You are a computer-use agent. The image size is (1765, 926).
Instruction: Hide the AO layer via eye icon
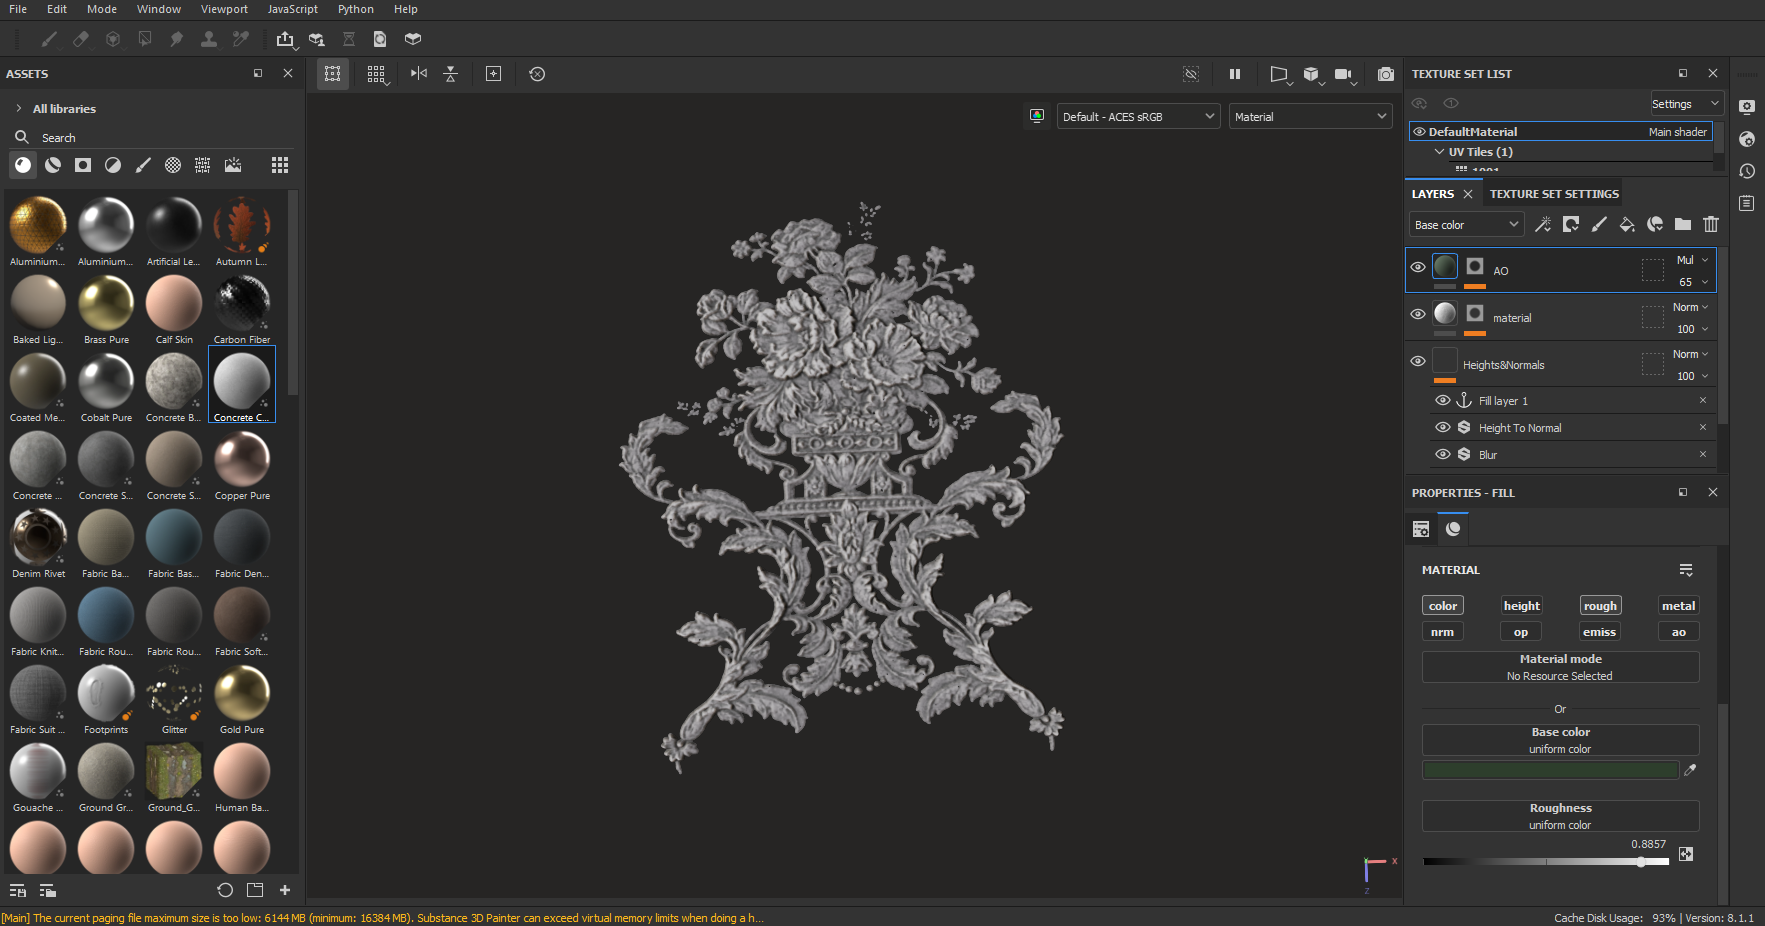pyautogui.click(x=1418, y=267)
